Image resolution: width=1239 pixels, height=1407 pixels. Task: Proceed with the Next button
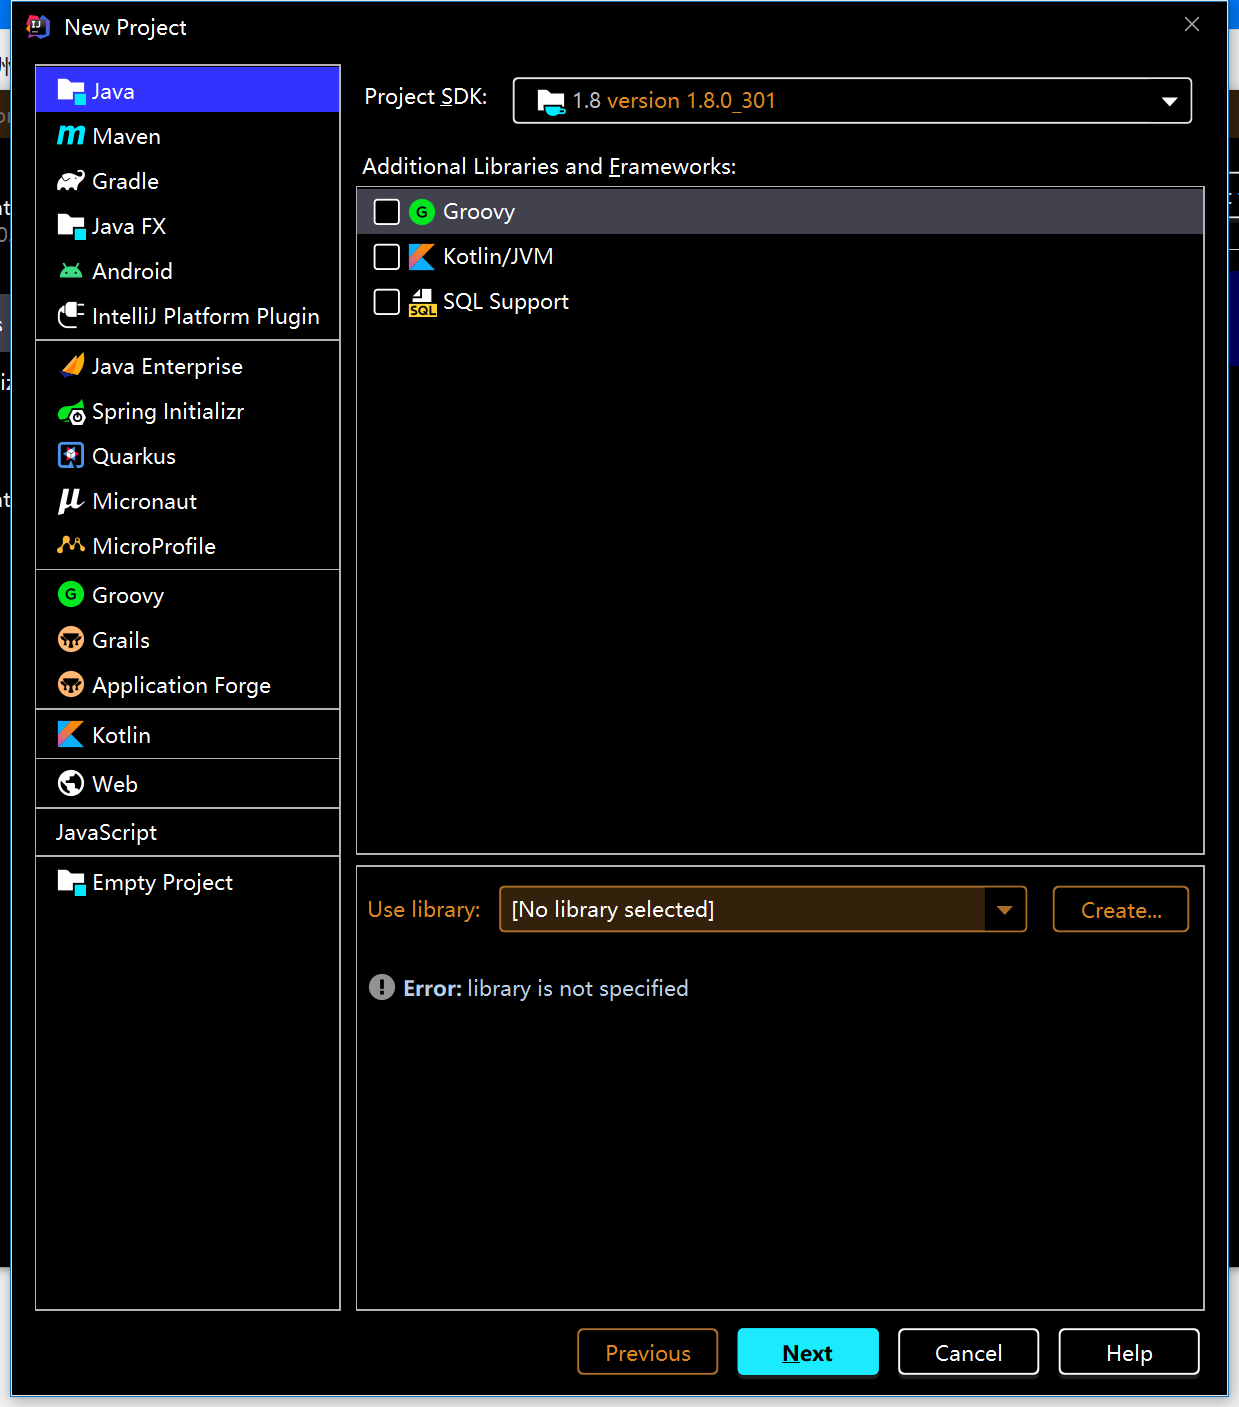(808, 1353)
